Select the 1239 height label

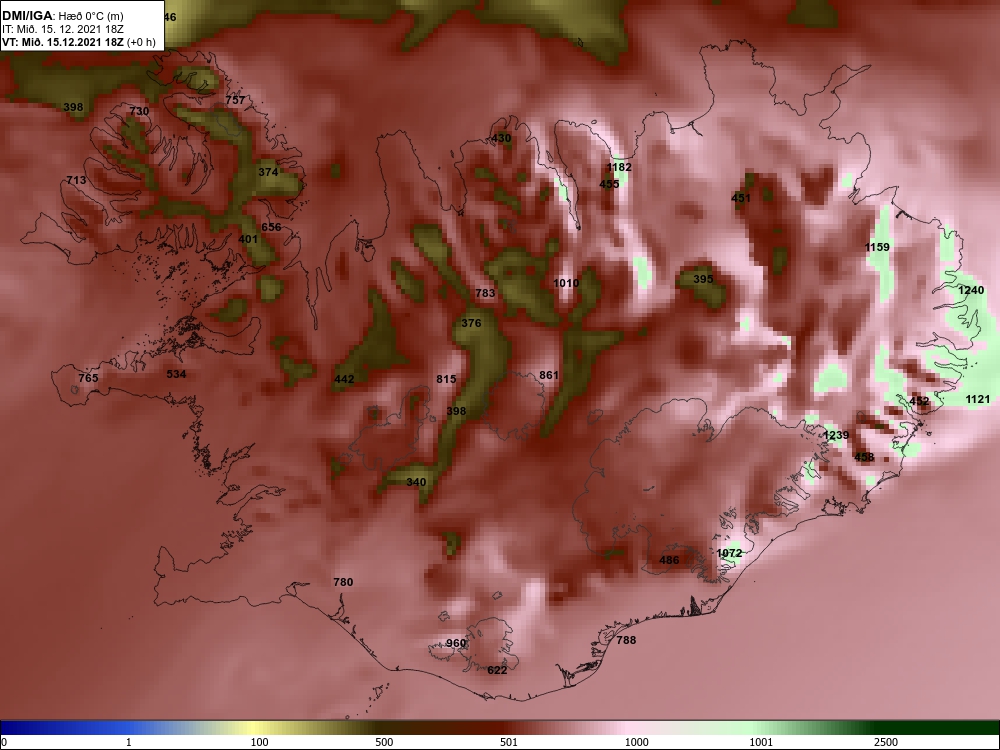[x=836, y=435]
